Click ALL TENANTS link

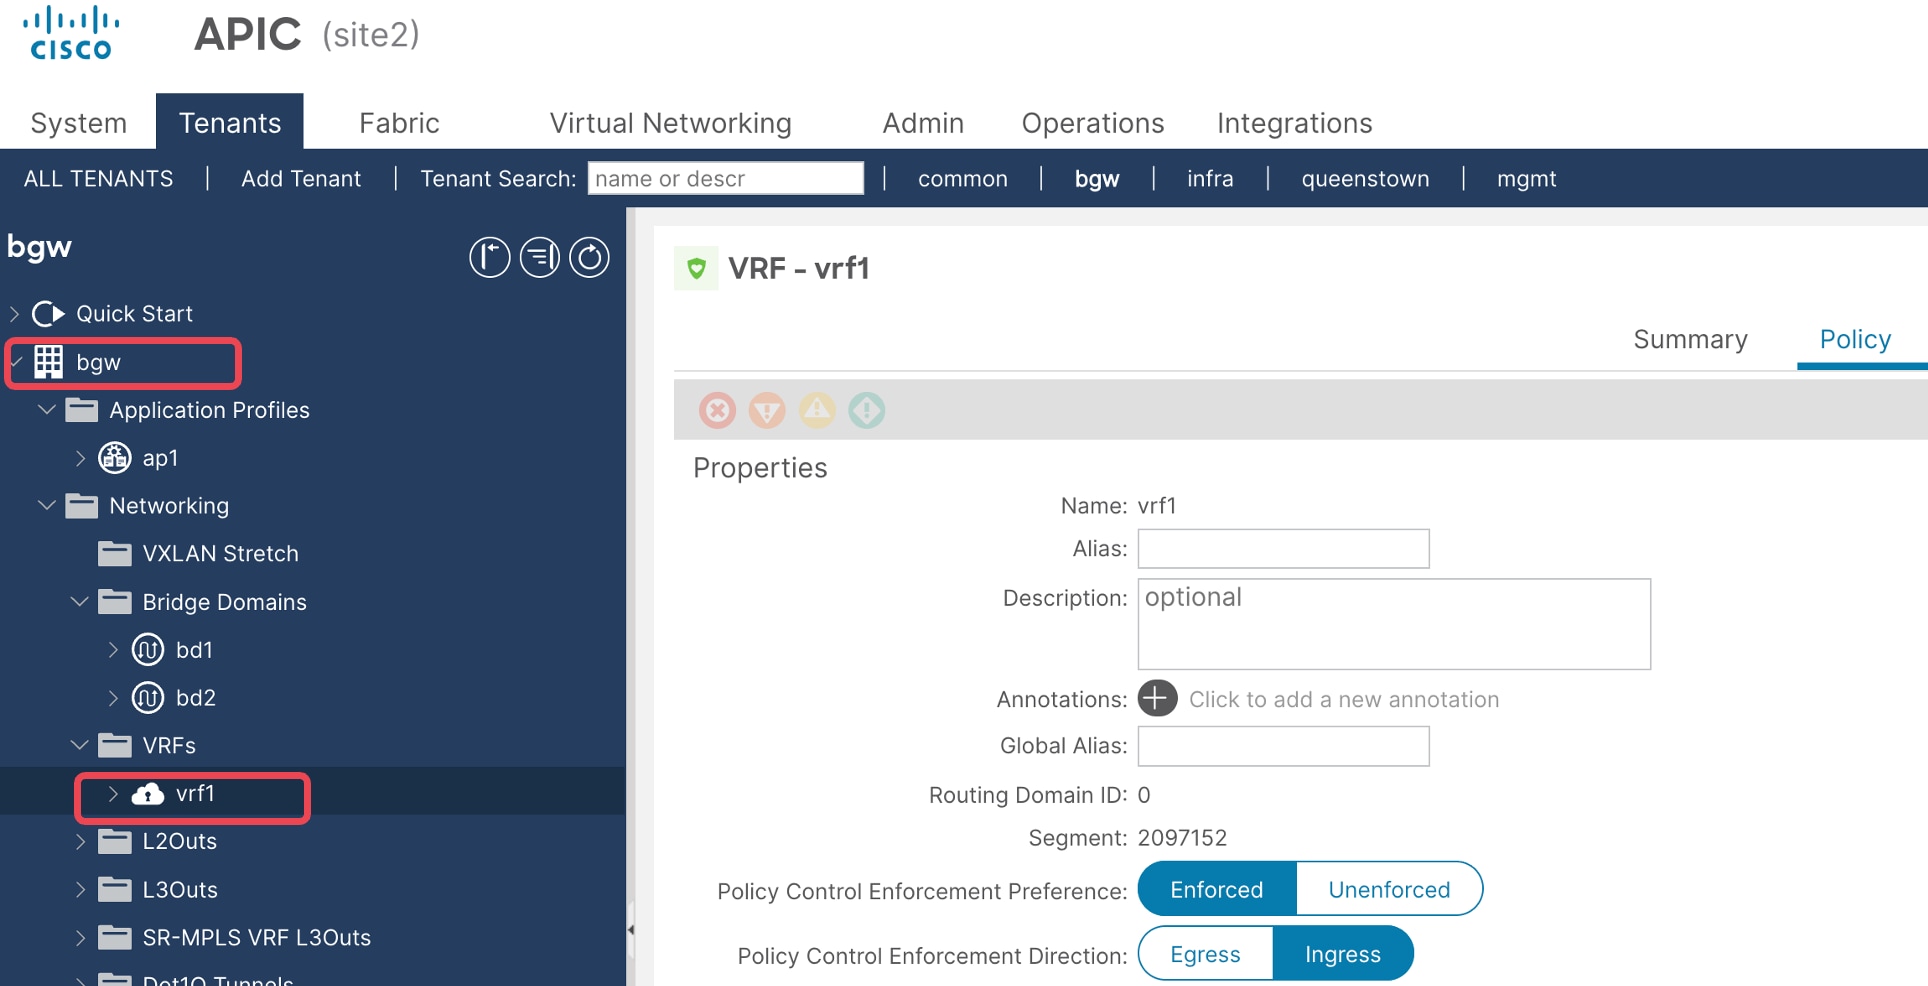click(98, 179)
